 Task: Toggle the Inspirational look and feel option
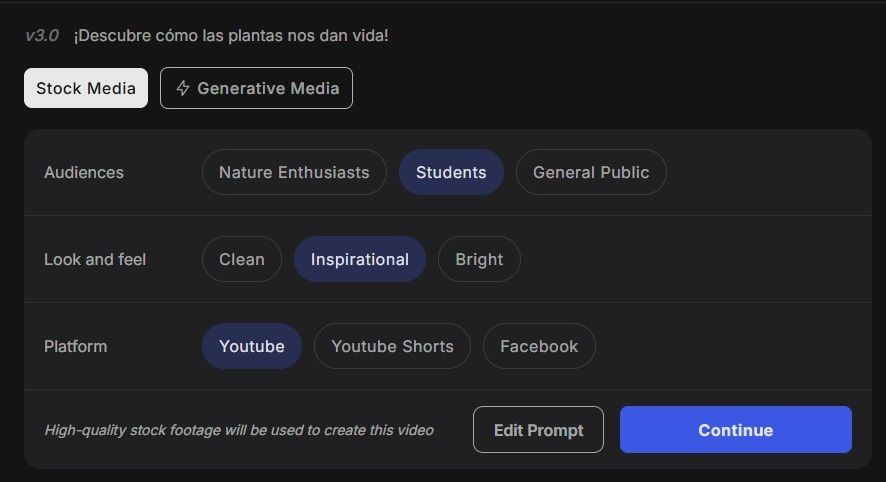coord(359,259)
